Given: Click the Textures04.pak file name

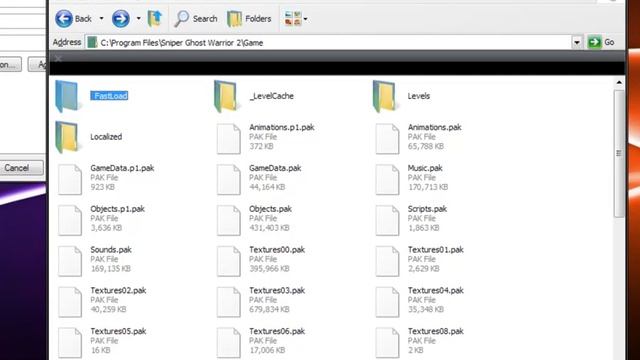Looking at the screenshot, I should pos(436,291).
